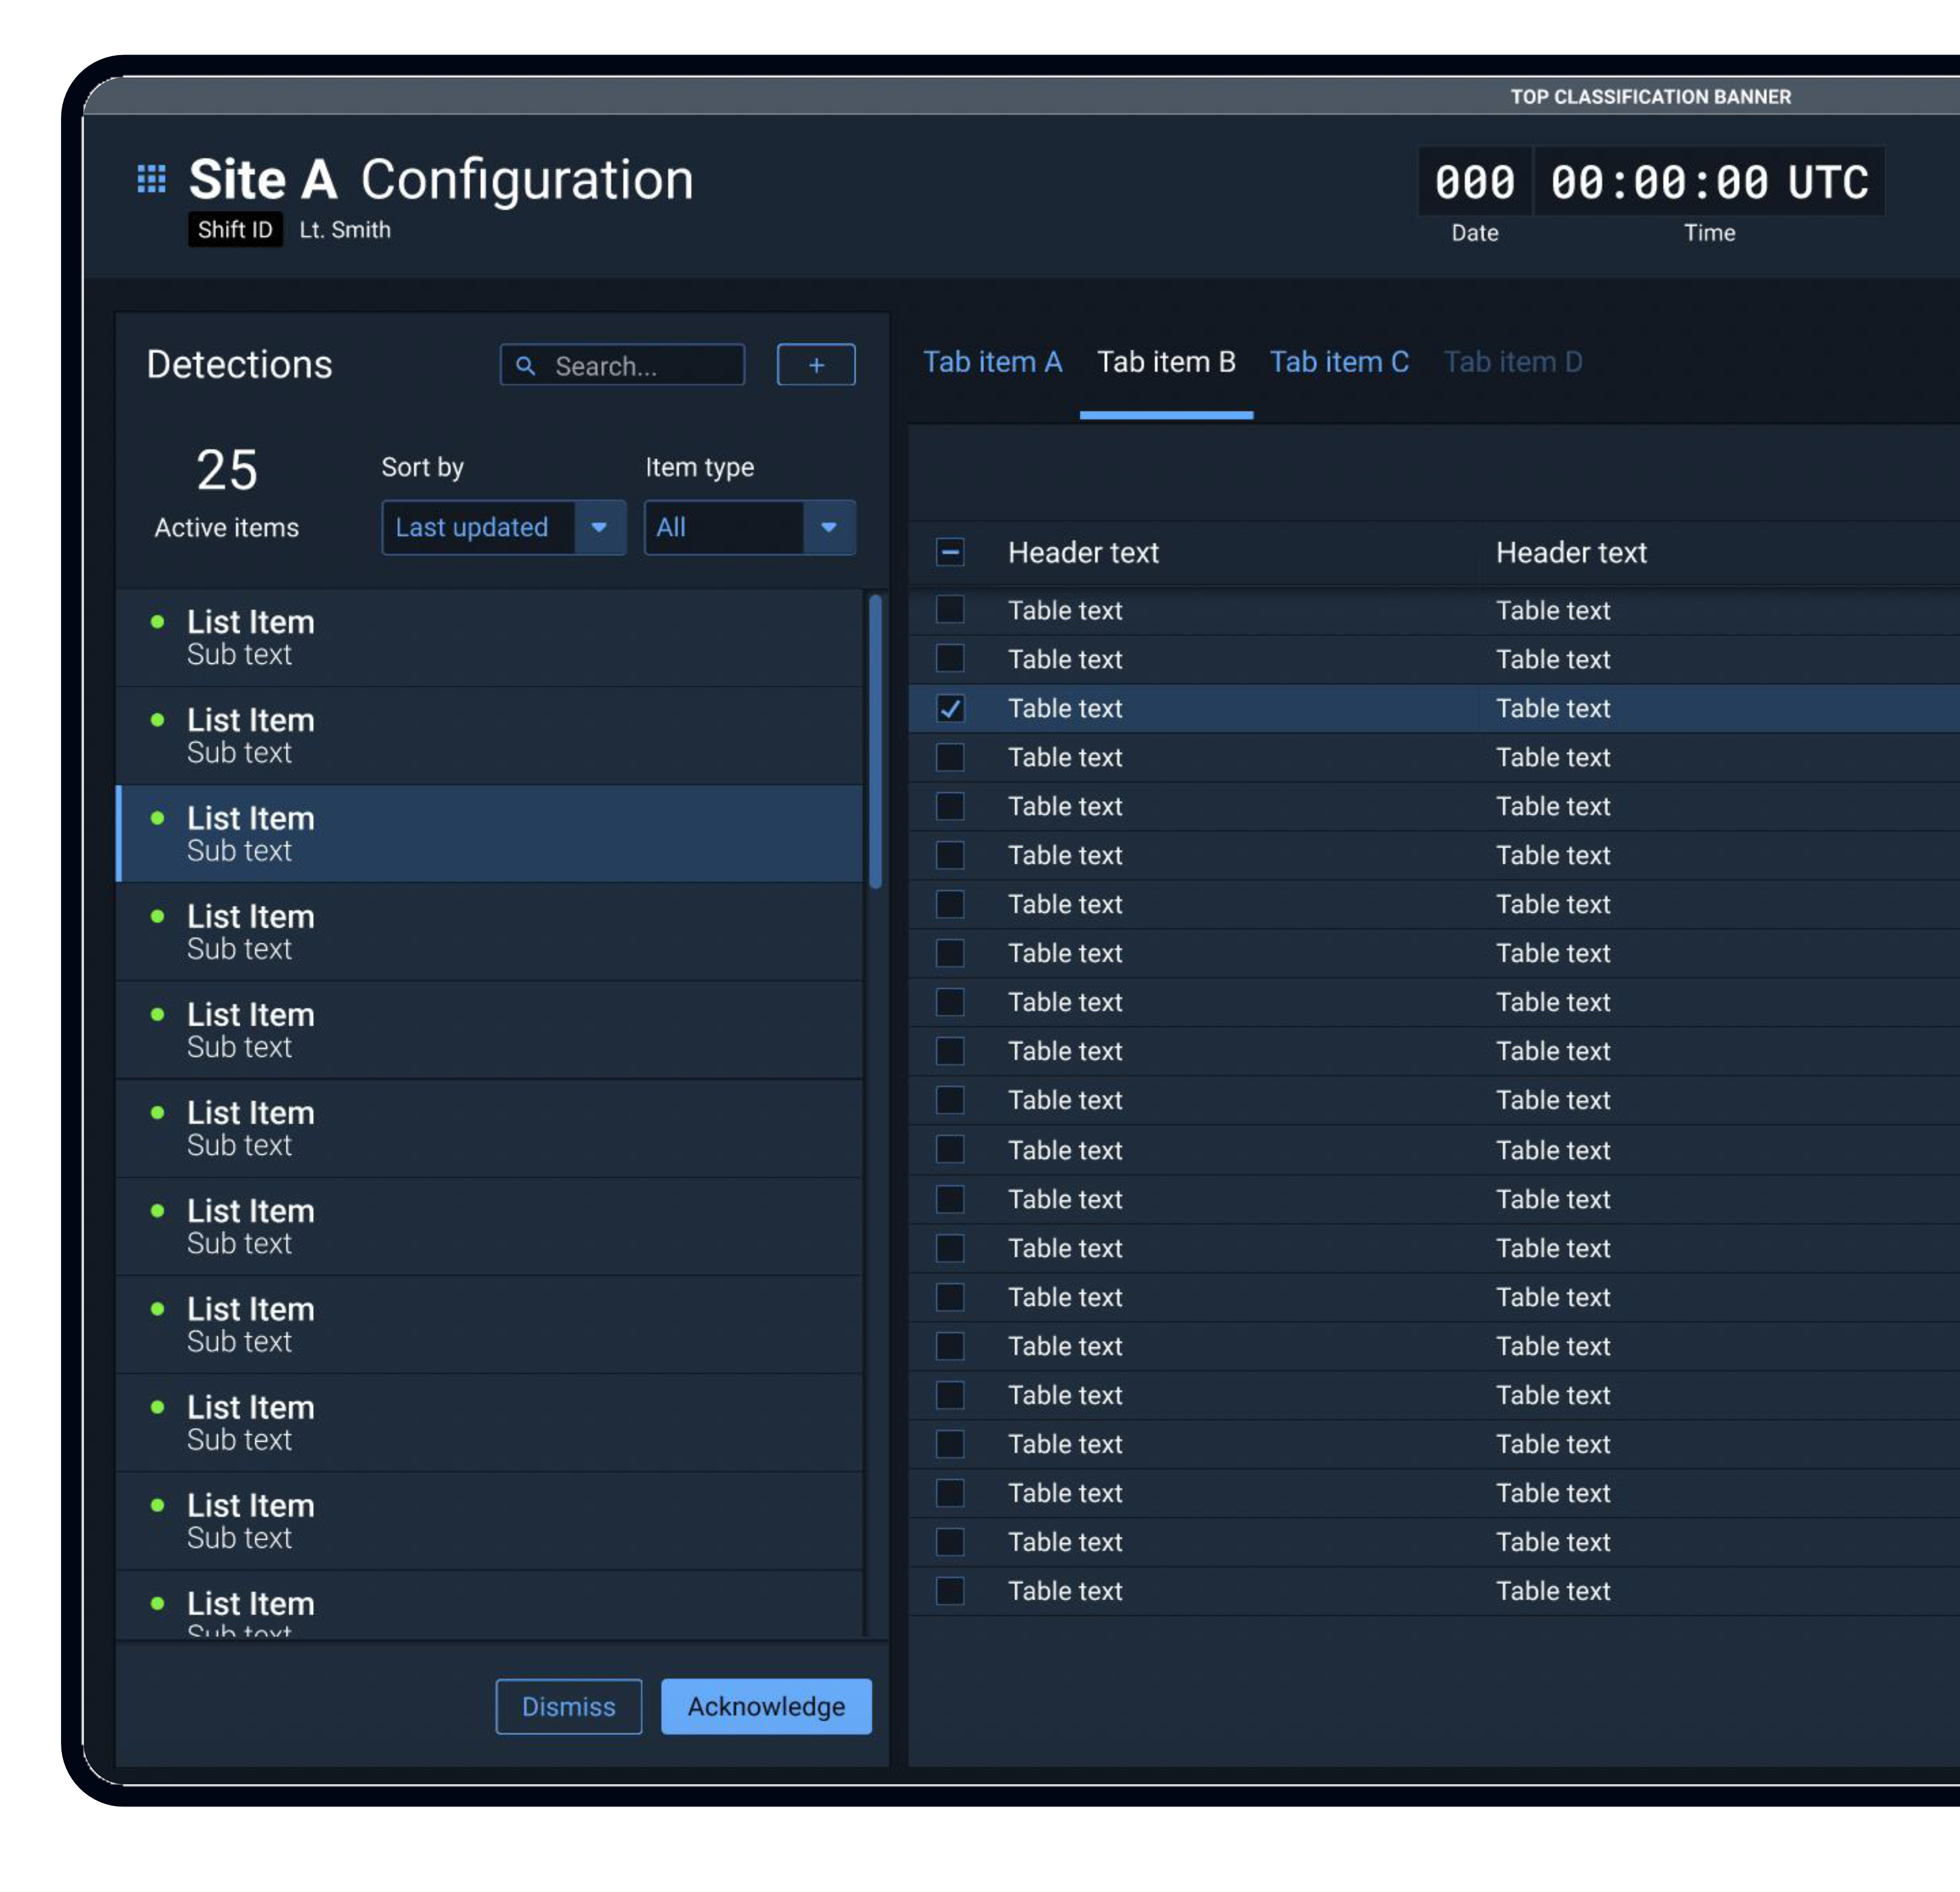Click the Sort by dropdown arrow icon
Screen dimensions: 1960x1892
point(599,527)
